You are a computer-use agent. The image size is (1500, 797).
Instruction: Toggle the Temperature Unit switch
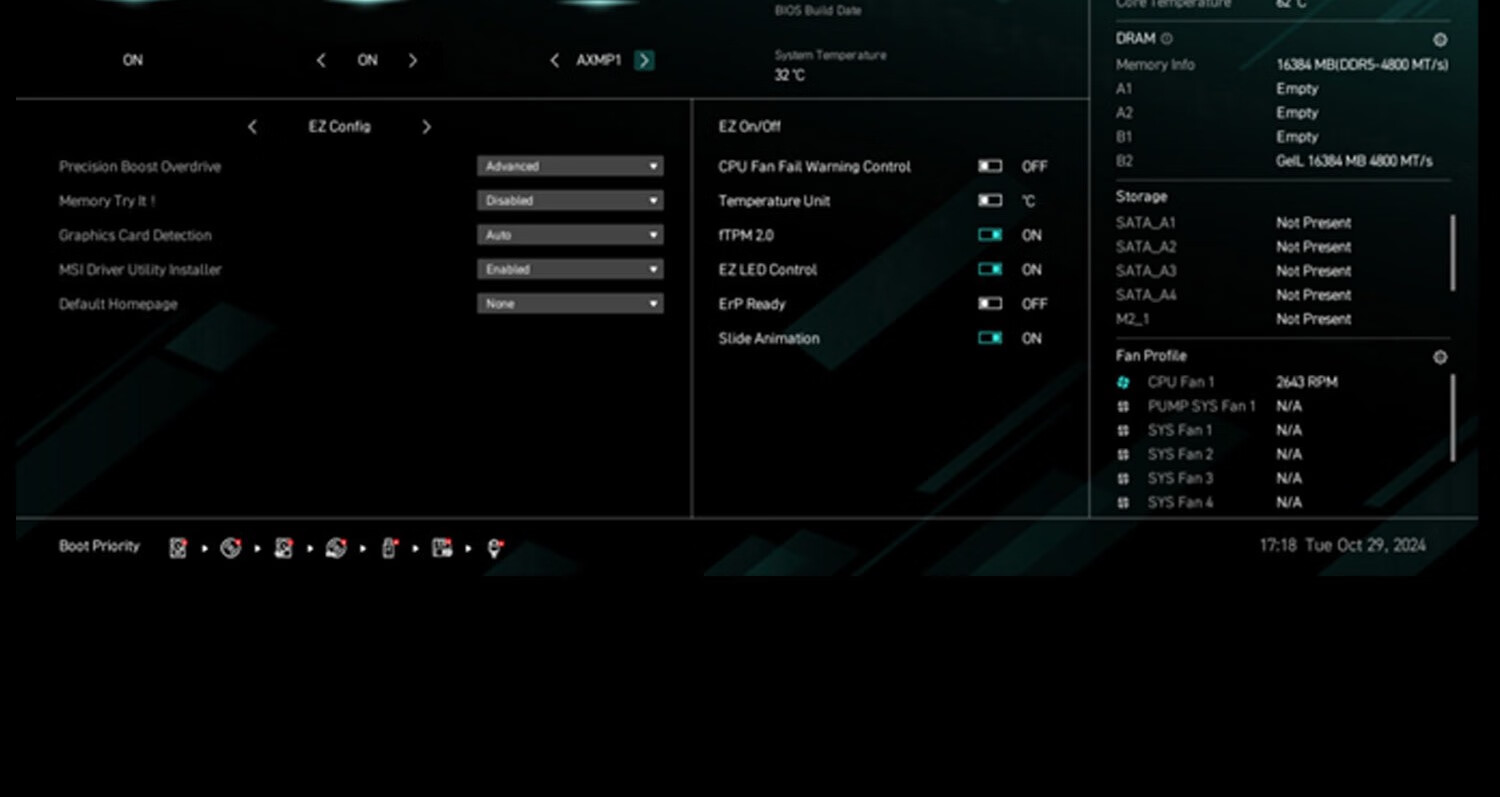point(990,201)
